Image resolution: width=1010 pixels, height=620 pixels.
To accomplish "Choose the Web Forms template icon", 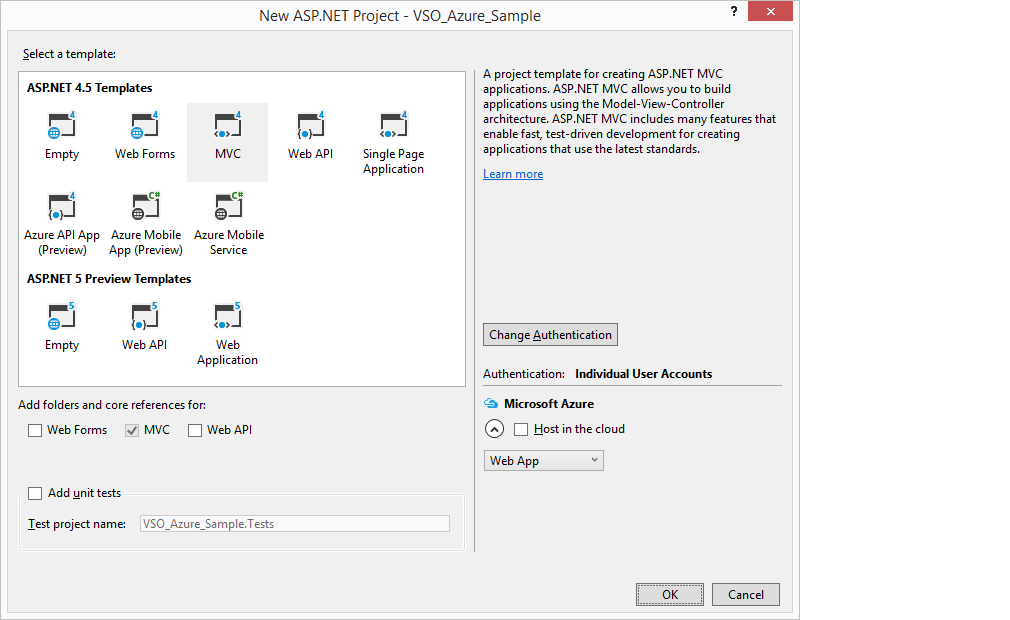I will 144,127.
